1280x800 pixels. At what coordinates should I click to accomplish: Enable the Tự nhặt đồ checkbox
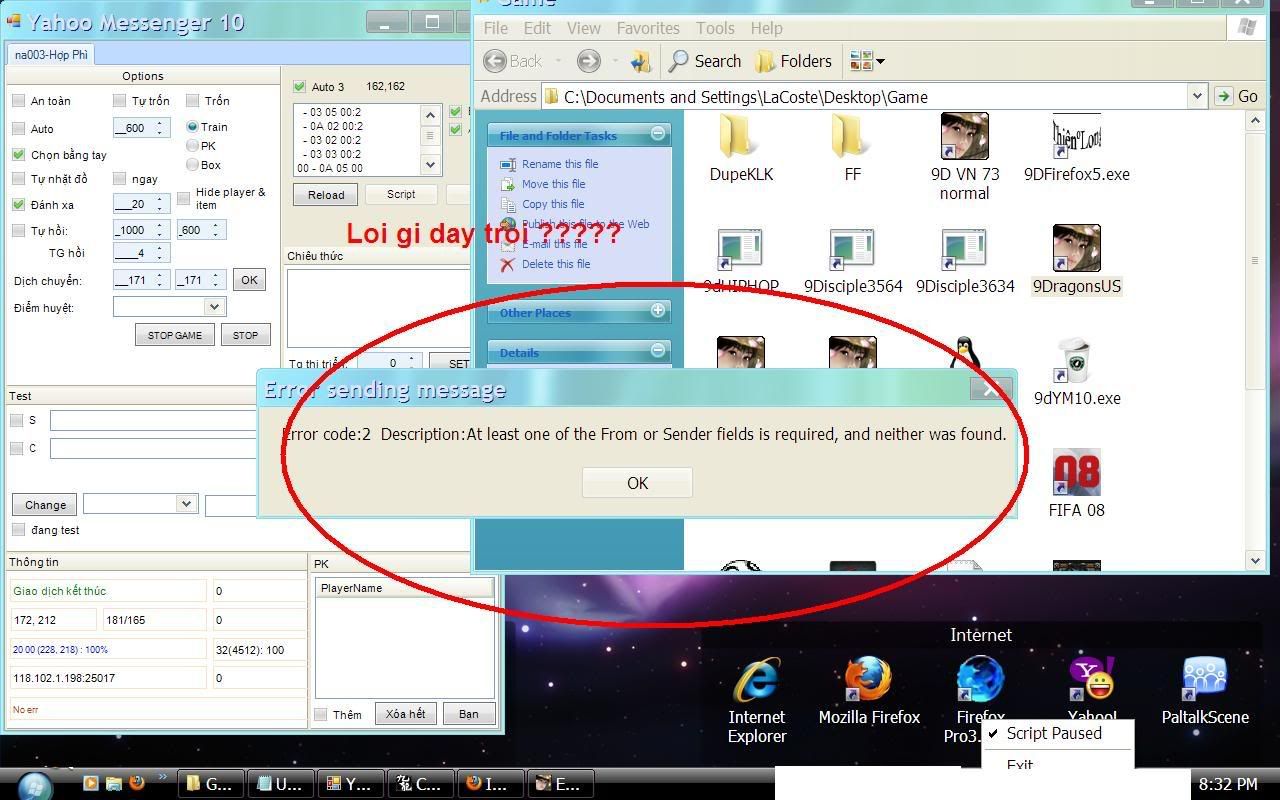(x=18, y=179)
